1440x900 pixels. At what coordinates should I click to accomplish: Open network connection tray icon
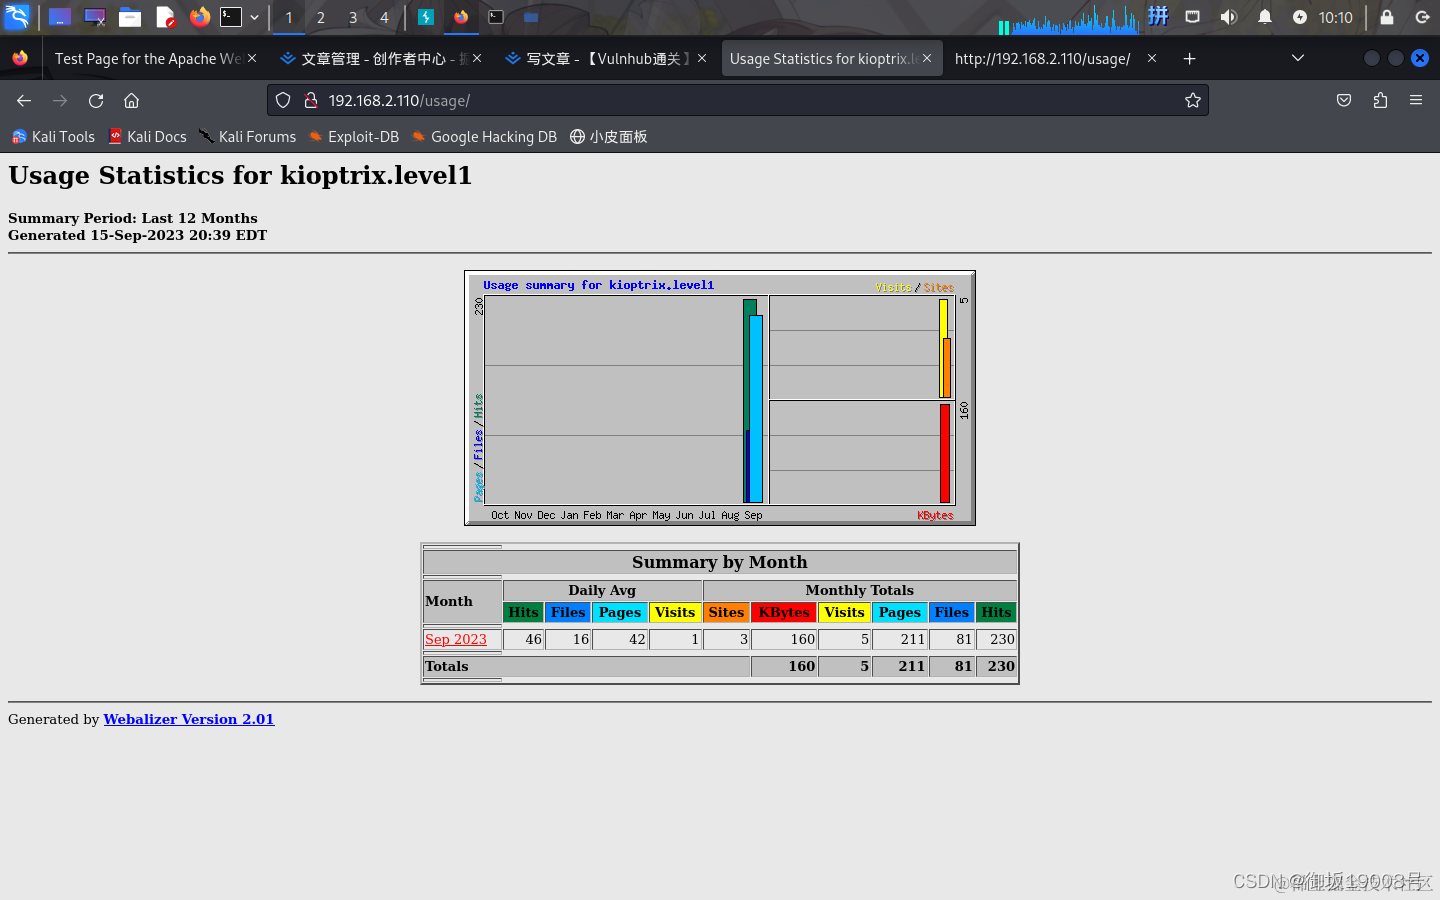[1192, 17]
